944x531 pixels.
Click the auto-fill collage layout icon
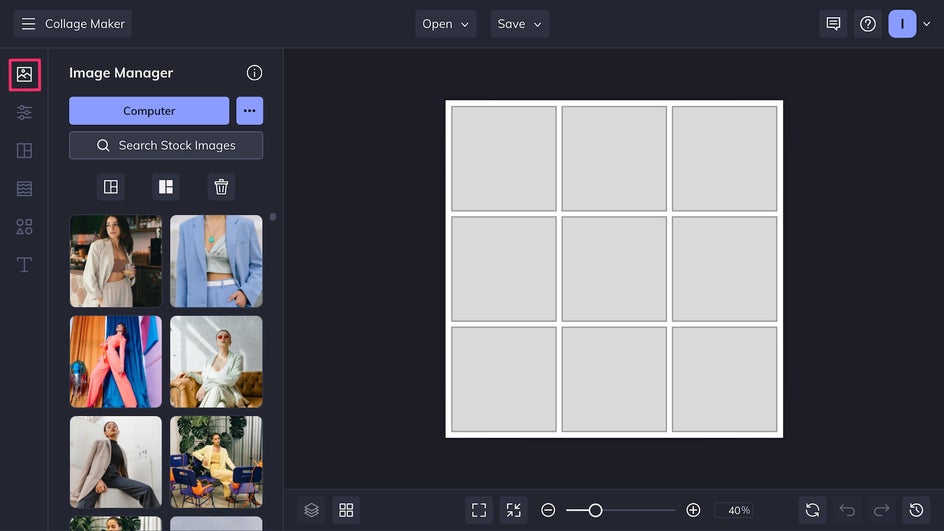pyautogui.click(x=111, y=187)
